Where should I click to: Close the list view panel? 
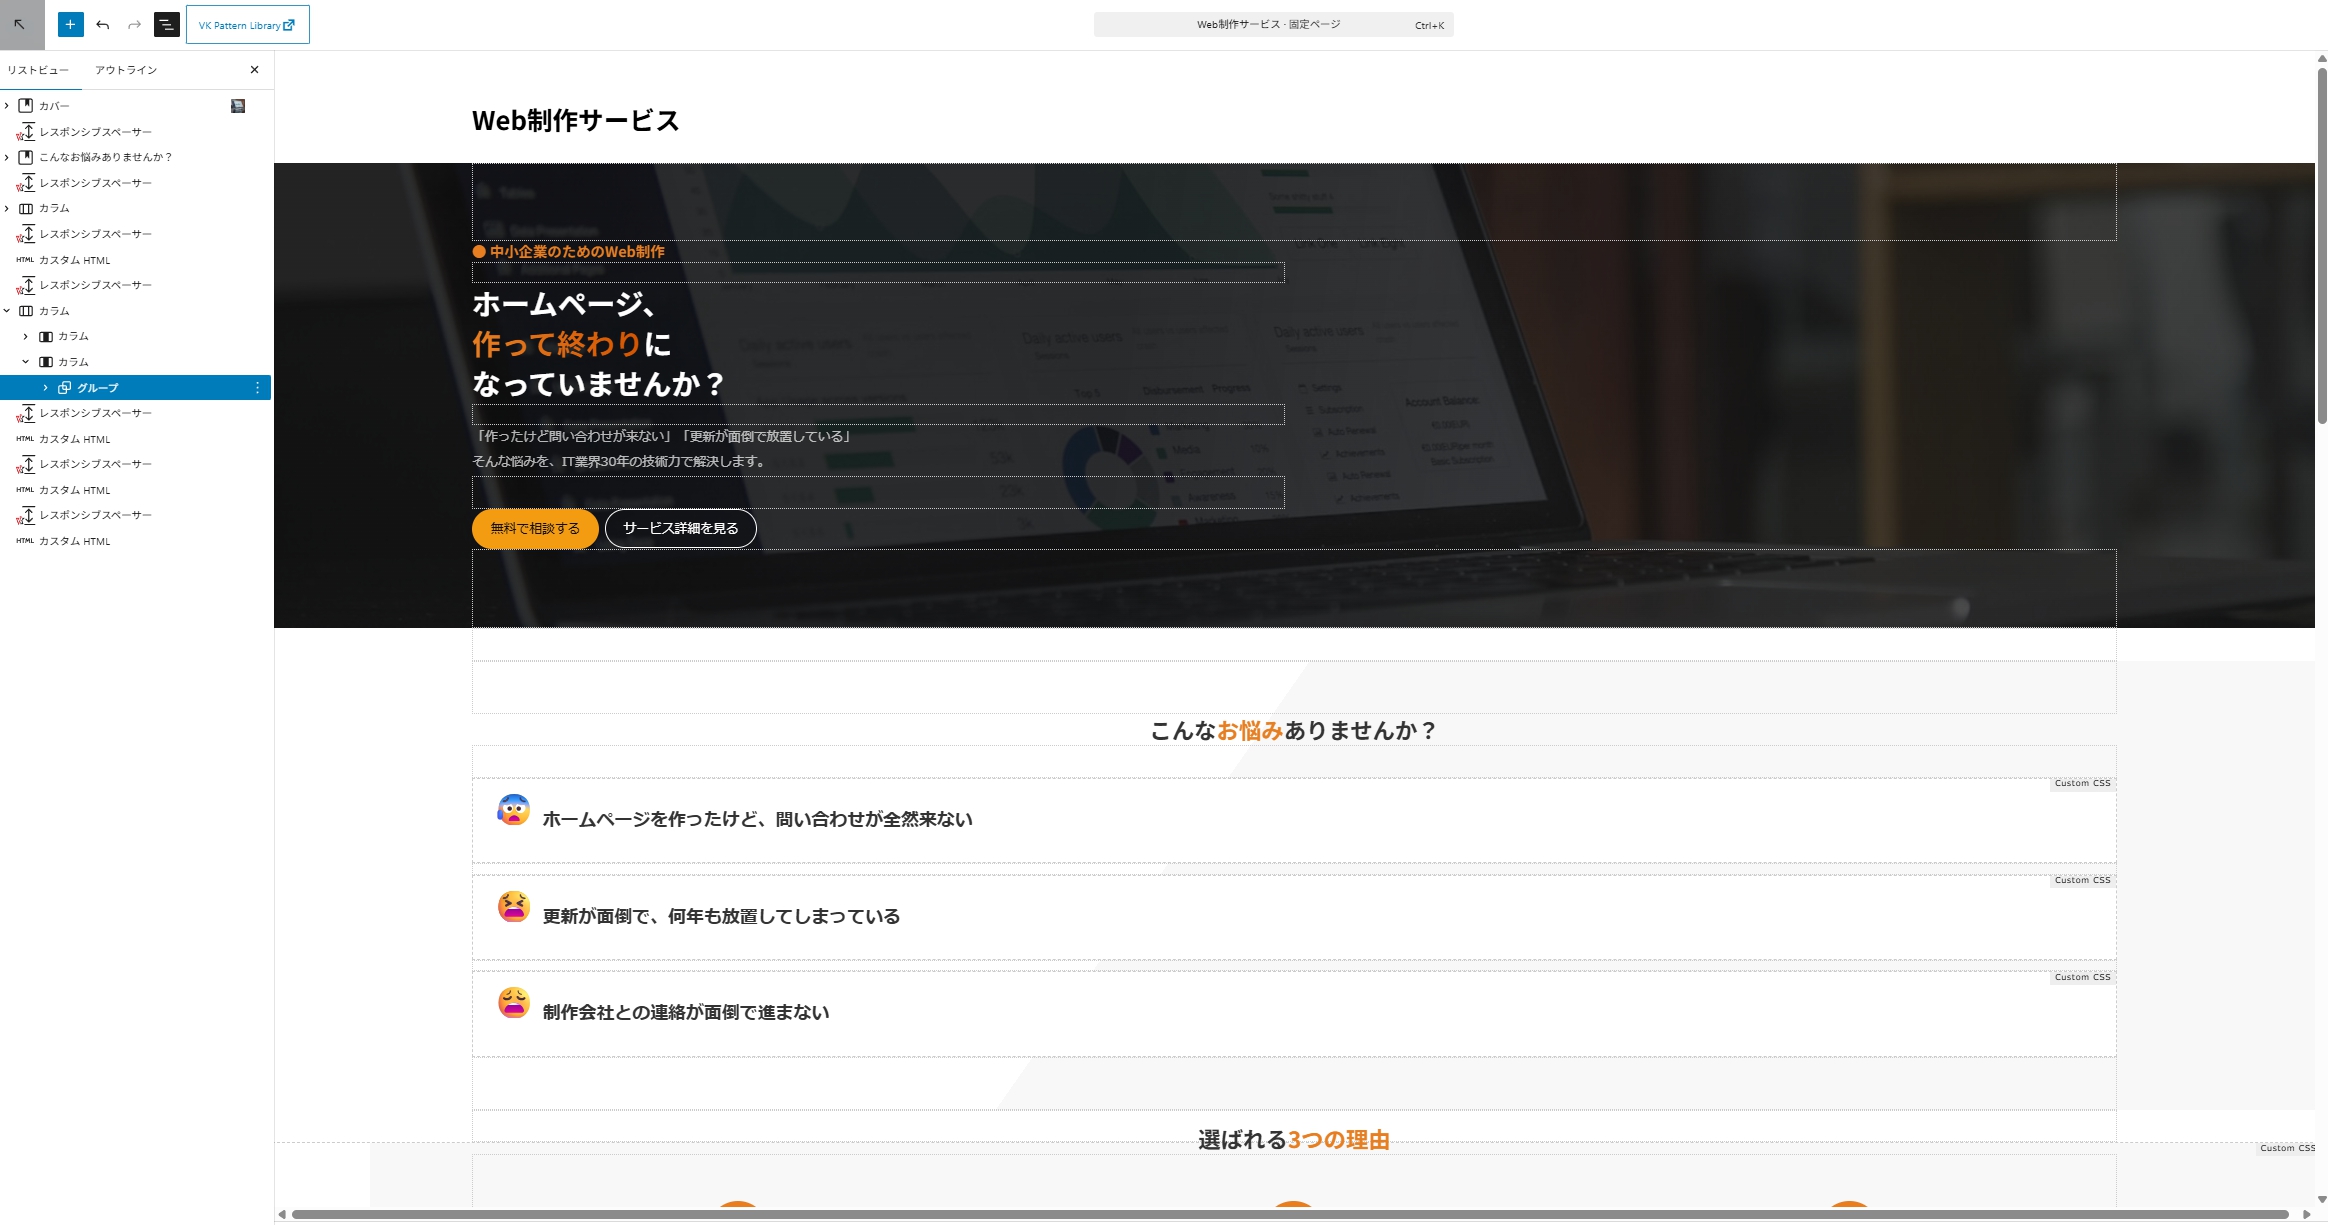pyautogui.click(x=255, y=69)
